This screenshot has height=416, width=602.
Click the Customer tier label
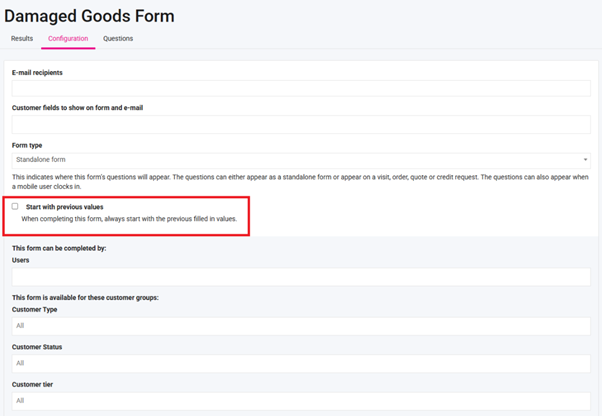point(32,384)
